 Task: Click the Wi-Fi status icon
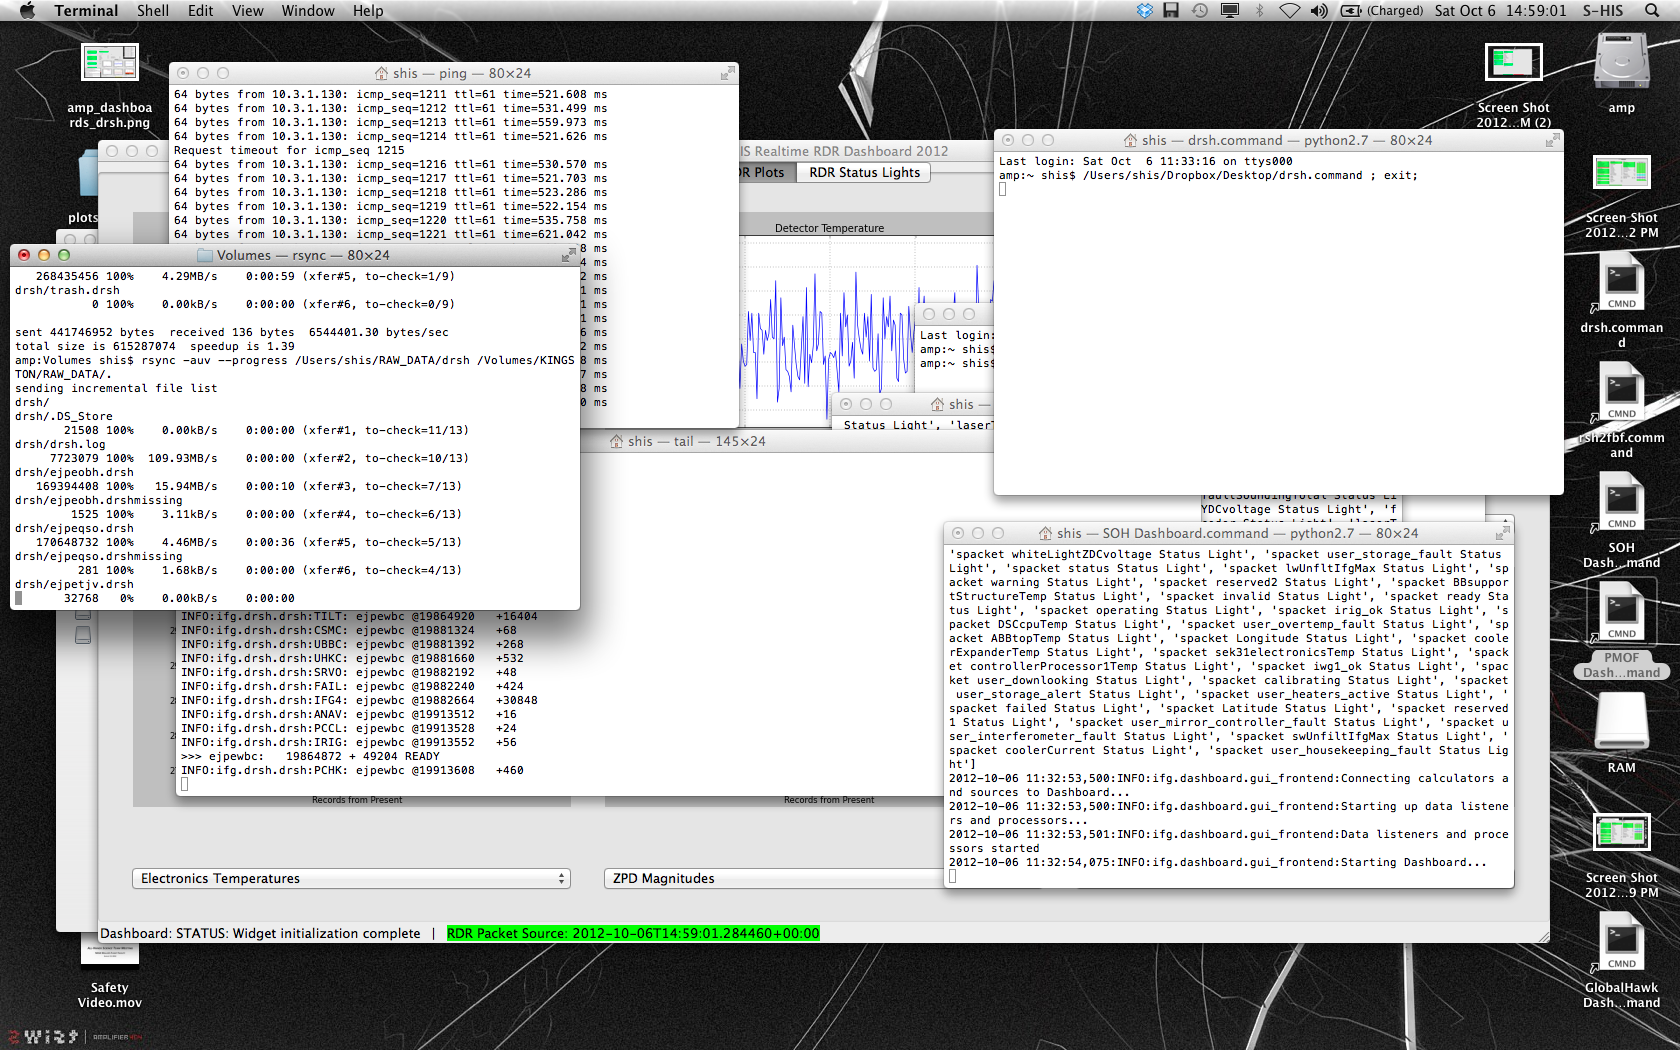click(x=1290, y=10)
